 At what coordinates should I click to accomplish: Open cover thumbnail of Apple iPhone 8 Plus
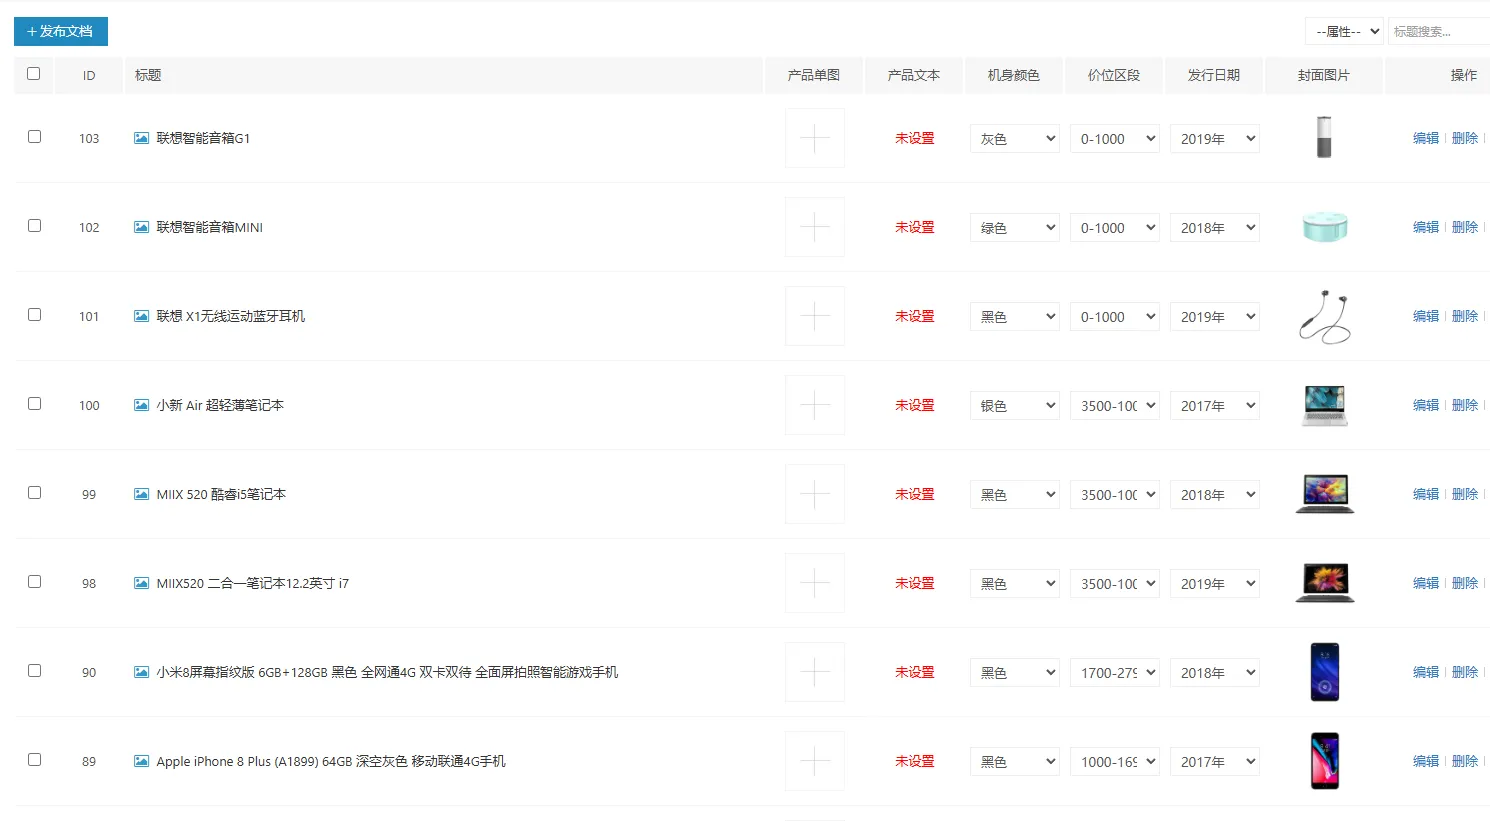point(1325,761)
